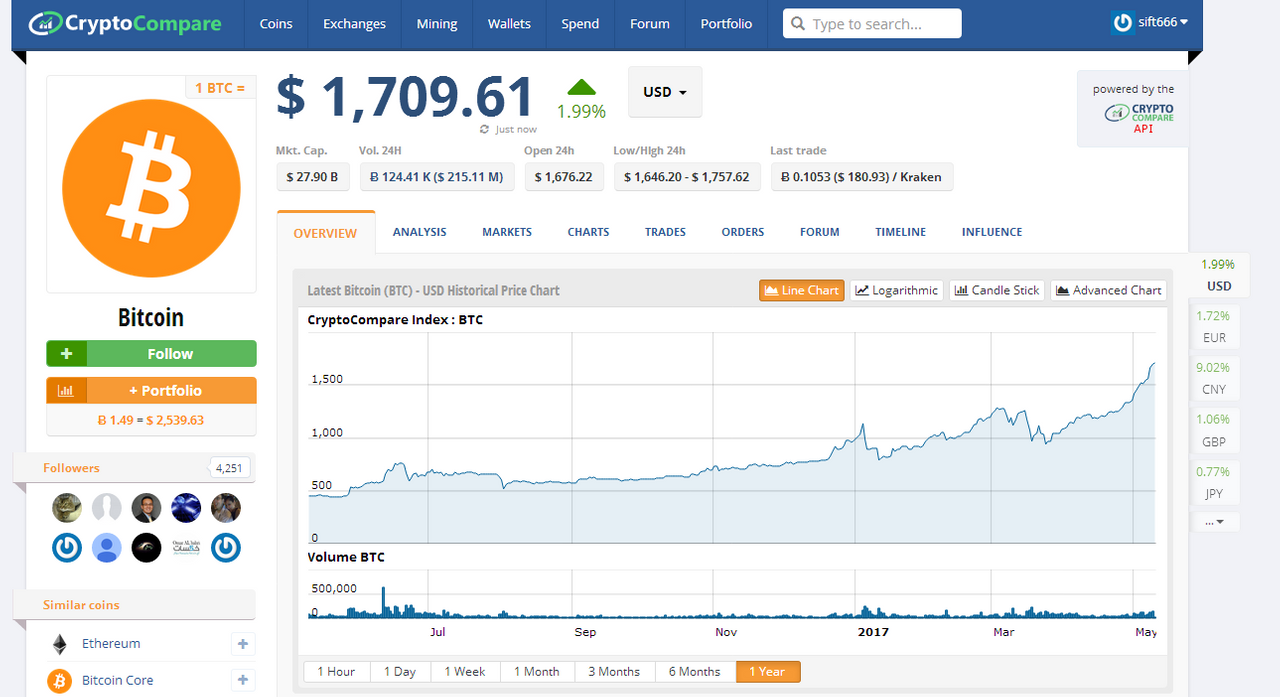
Task: Open Spend in the top navigation
Action: tap(580, 24)
